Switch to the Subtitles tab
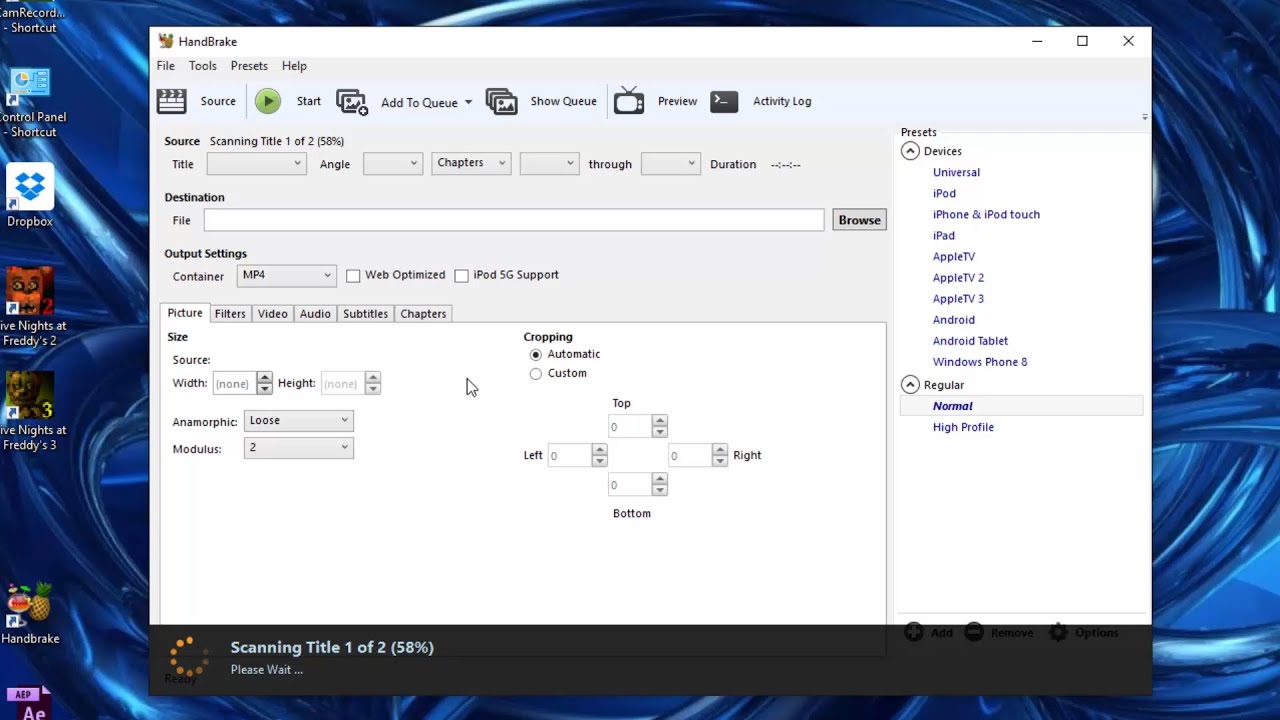Image resolution: width=1280 pixels, height=720 pixels. point(365,314)
